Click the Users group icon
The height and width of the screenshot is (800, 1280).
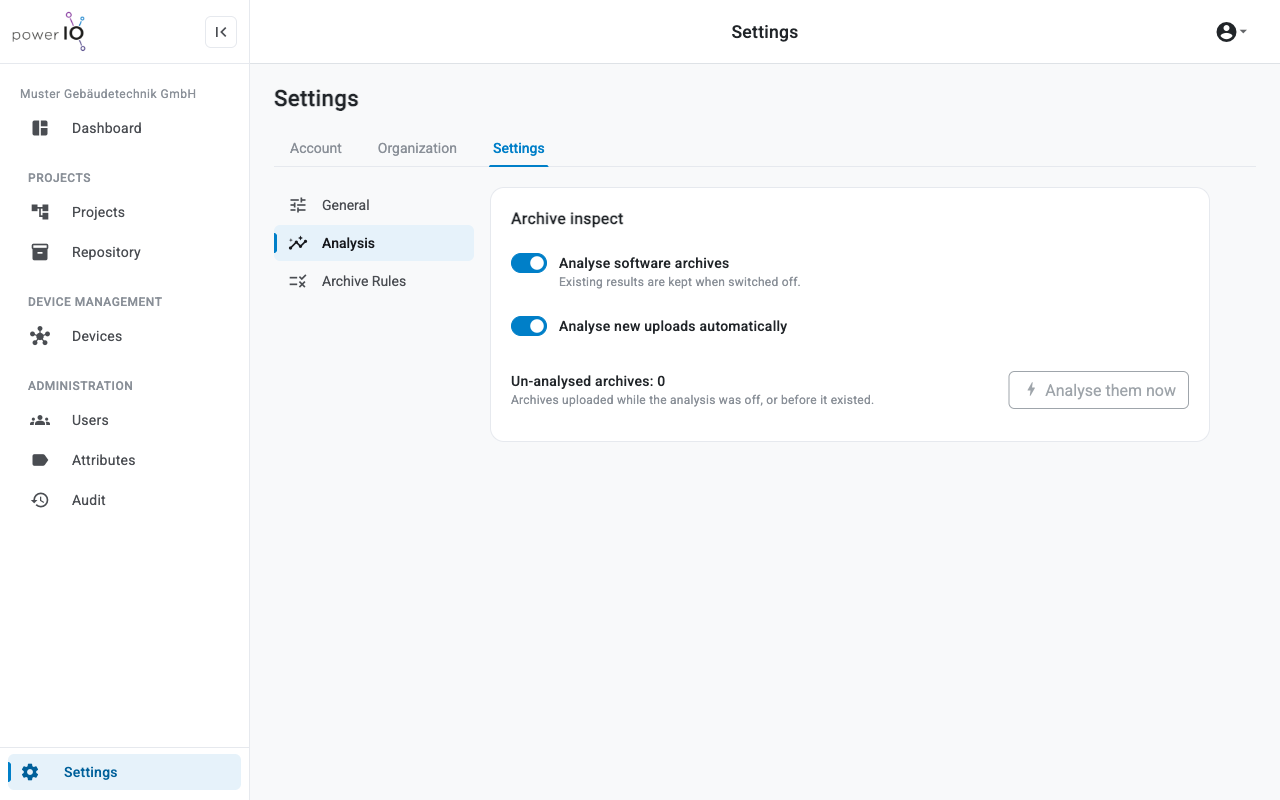click(x=40, y=420)
